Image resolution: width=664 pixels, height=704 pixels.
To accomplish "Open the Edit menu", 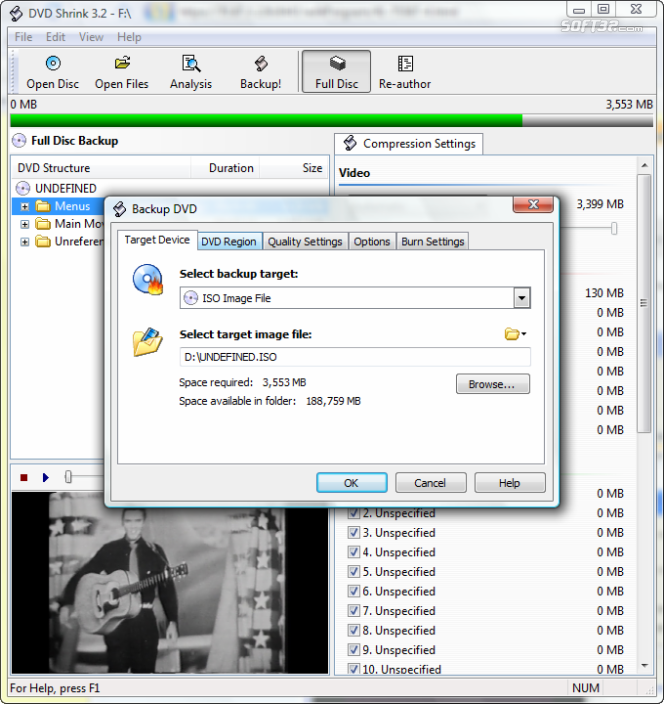I will [56, 37].
